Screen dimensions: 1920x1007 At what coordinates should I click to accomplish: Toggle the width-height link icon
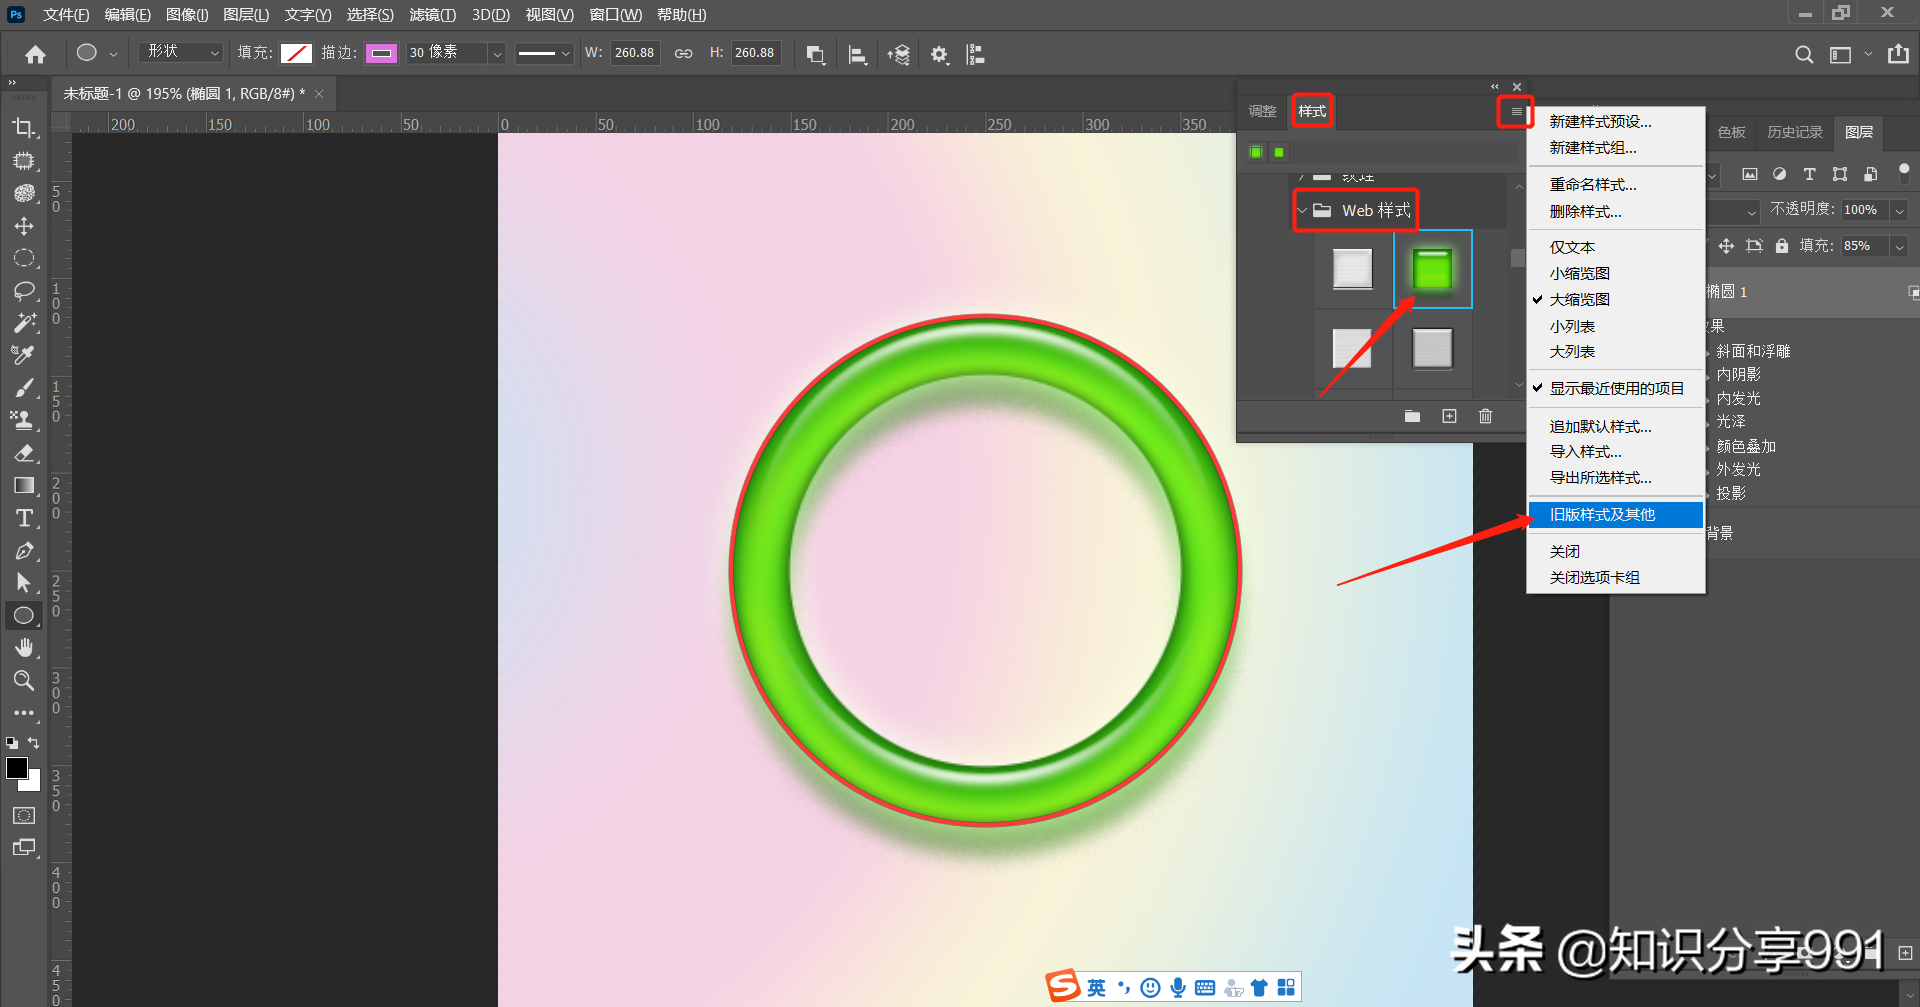pyautogui.click(x=683, y=53)
